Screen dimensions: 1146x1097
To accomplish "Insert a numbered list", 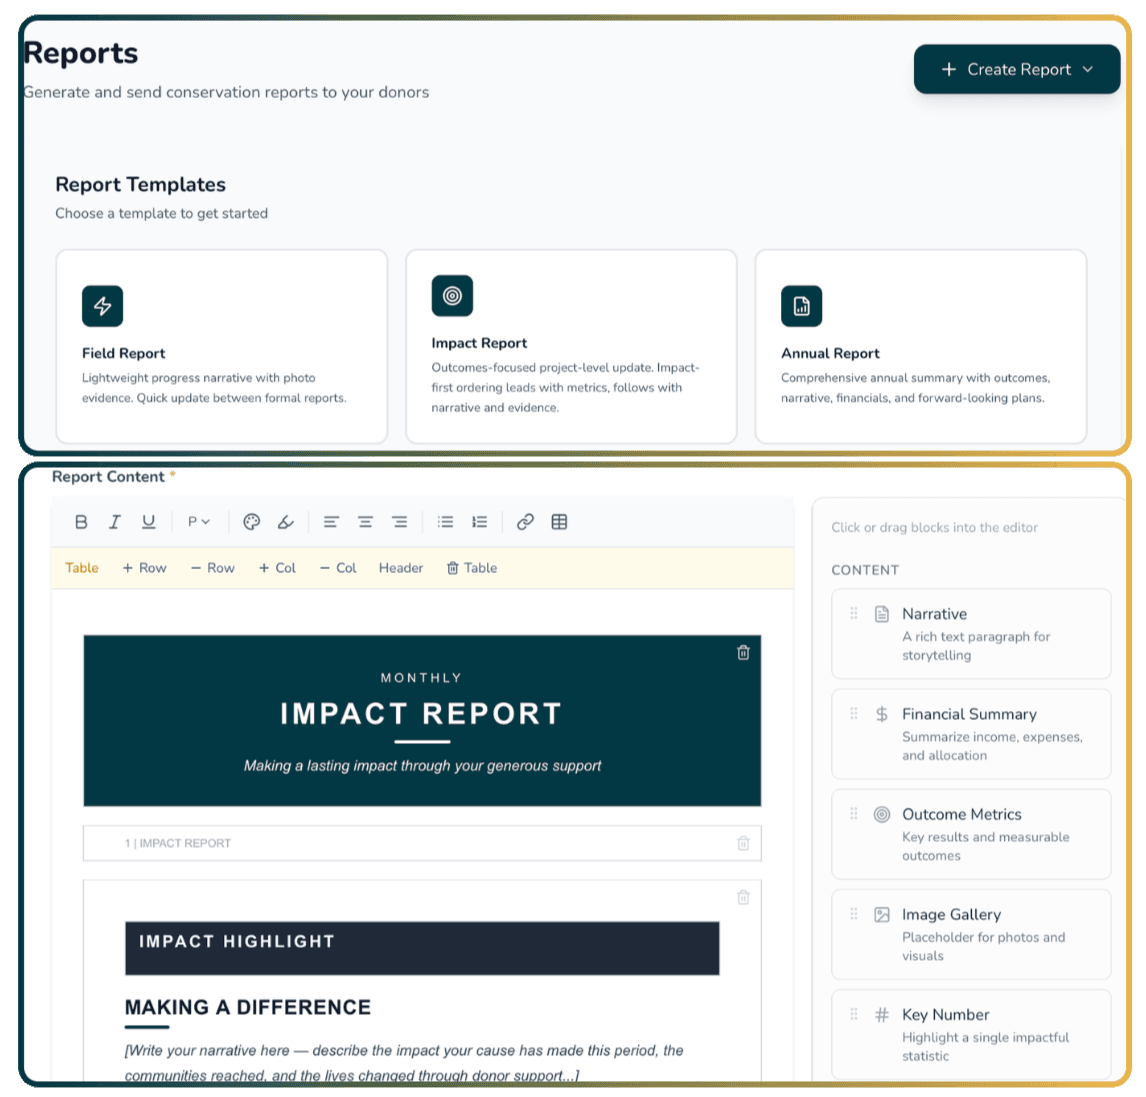I will [479, 522].
